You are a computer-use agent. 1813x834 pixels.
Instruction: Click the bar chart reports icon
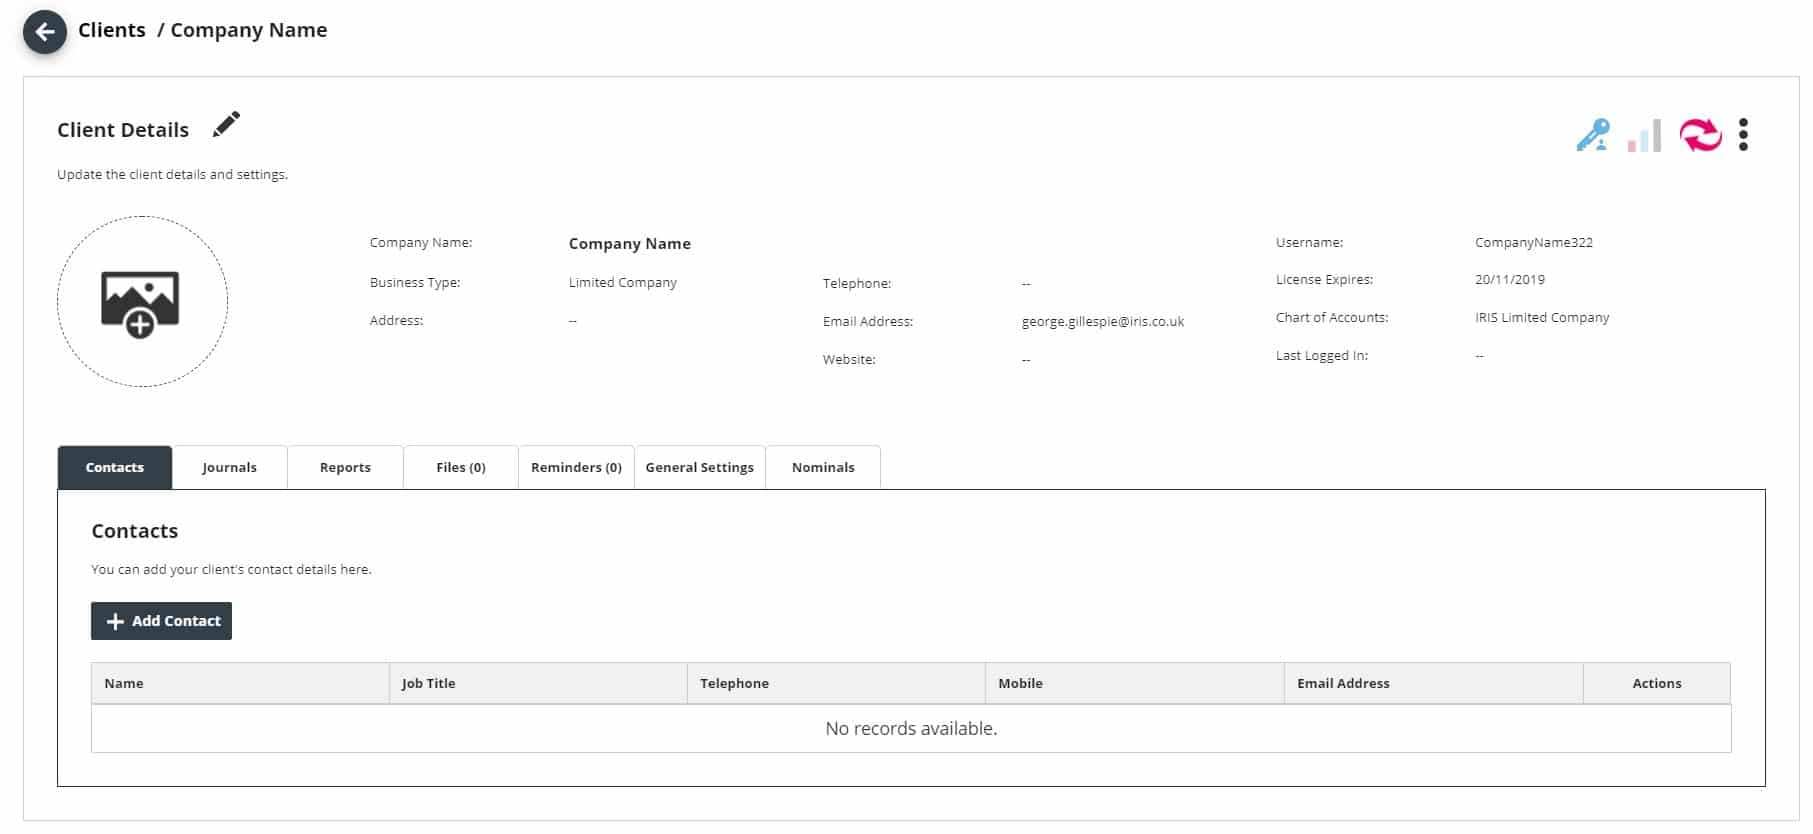coord(1644,136)
